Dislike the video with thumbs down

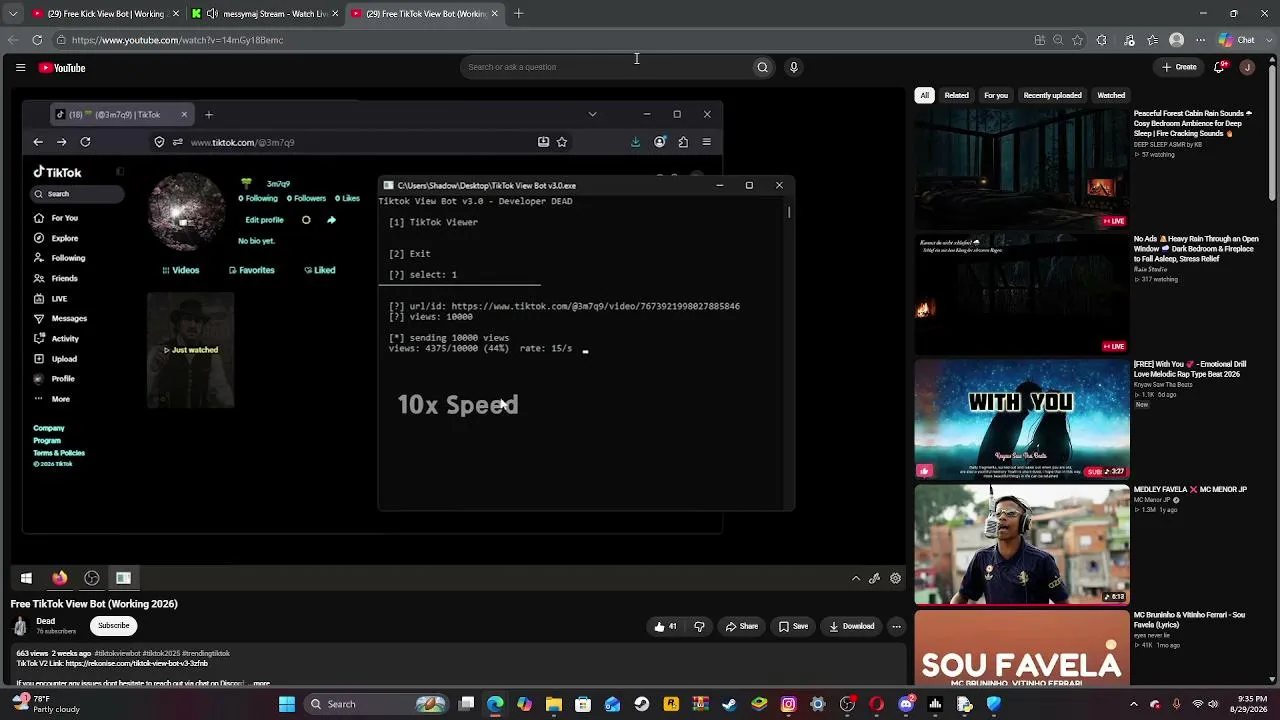pyautogui.click(x=699, y=626)
